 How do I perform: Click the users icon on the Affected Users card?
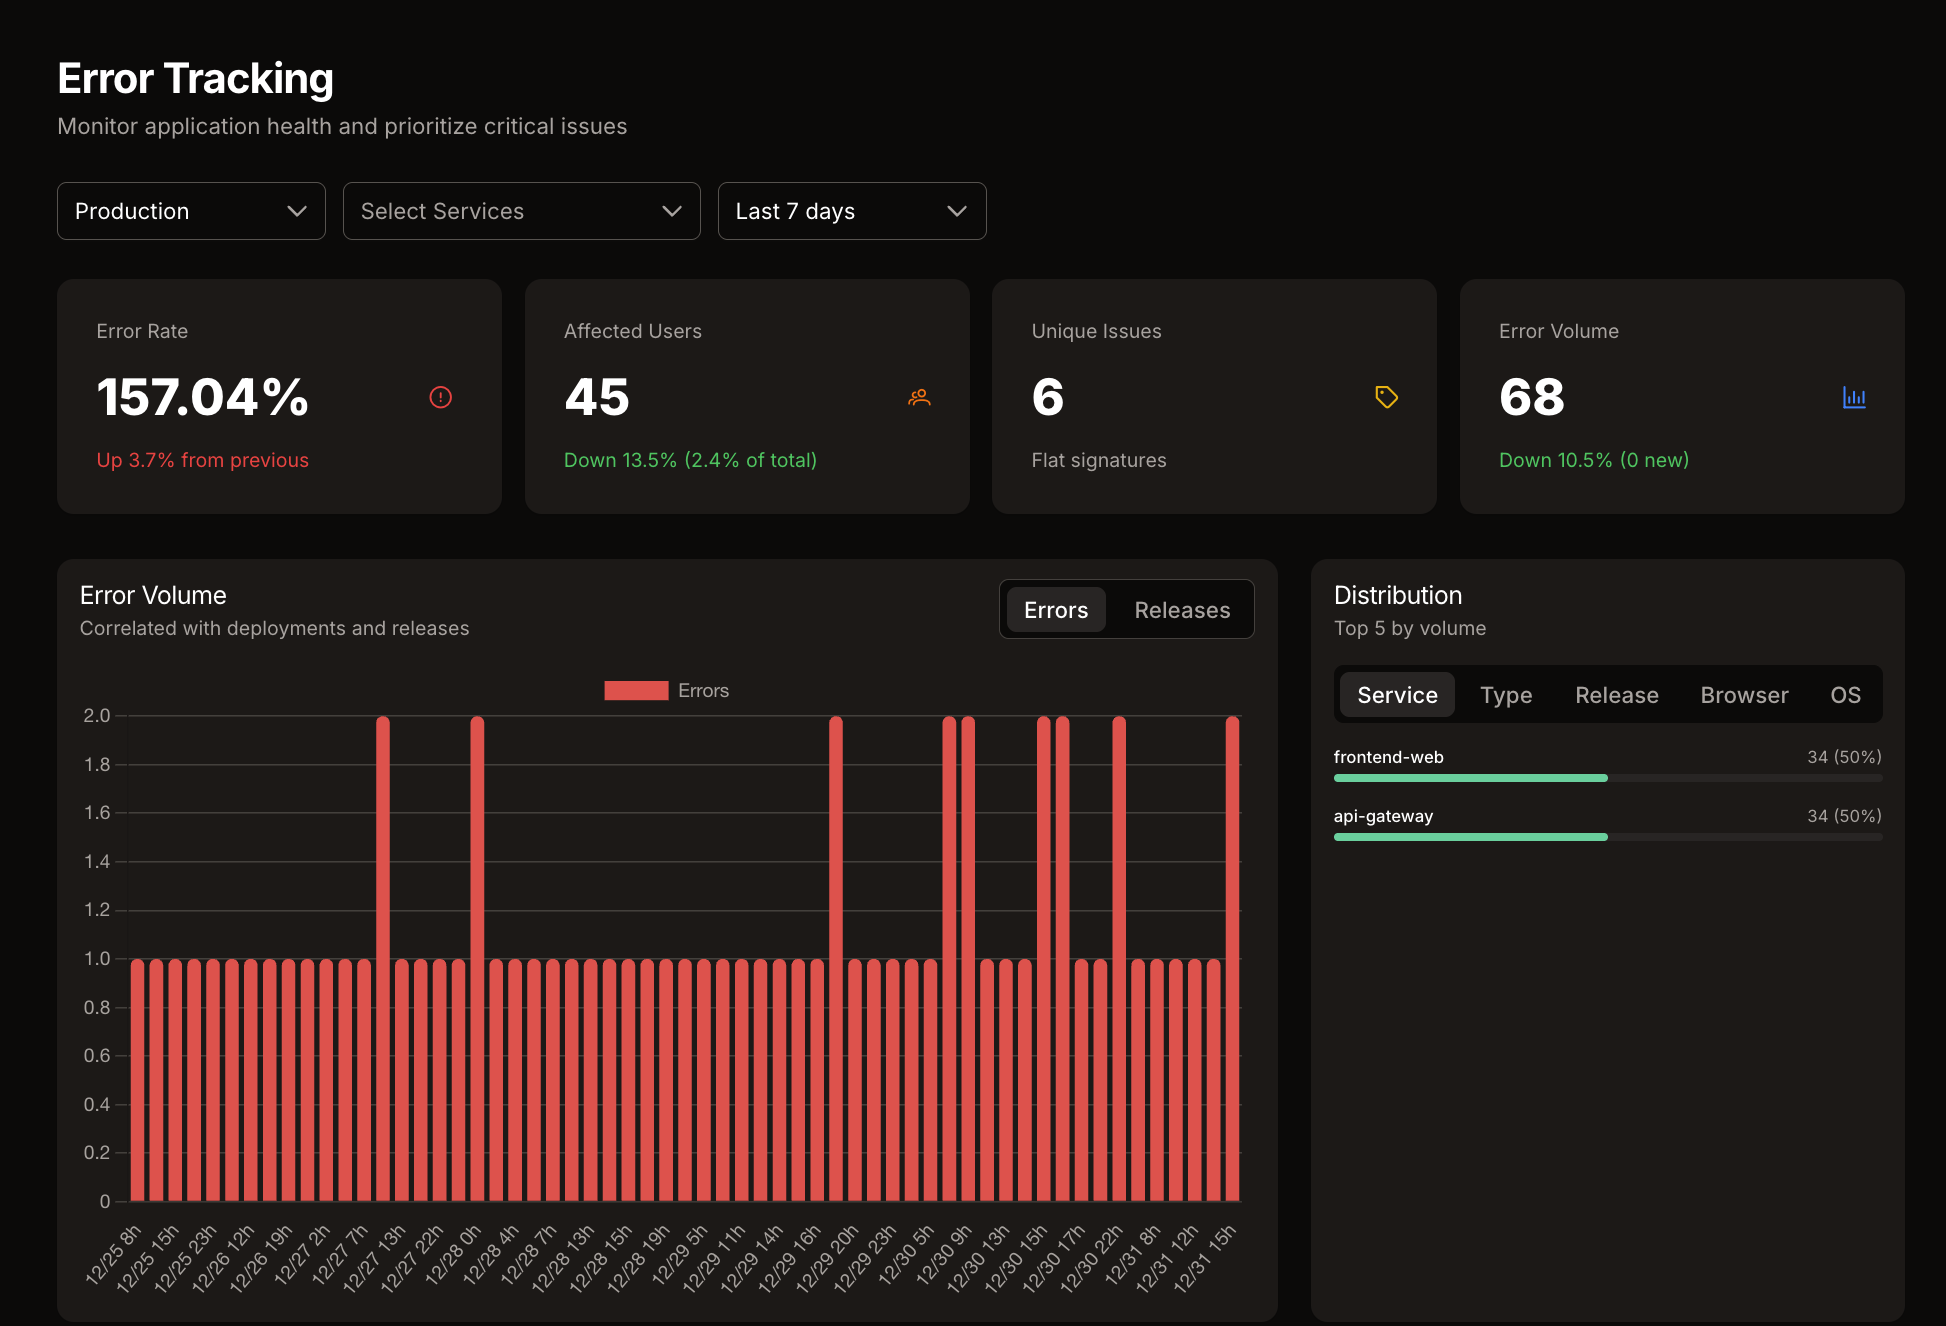[918, 397]
